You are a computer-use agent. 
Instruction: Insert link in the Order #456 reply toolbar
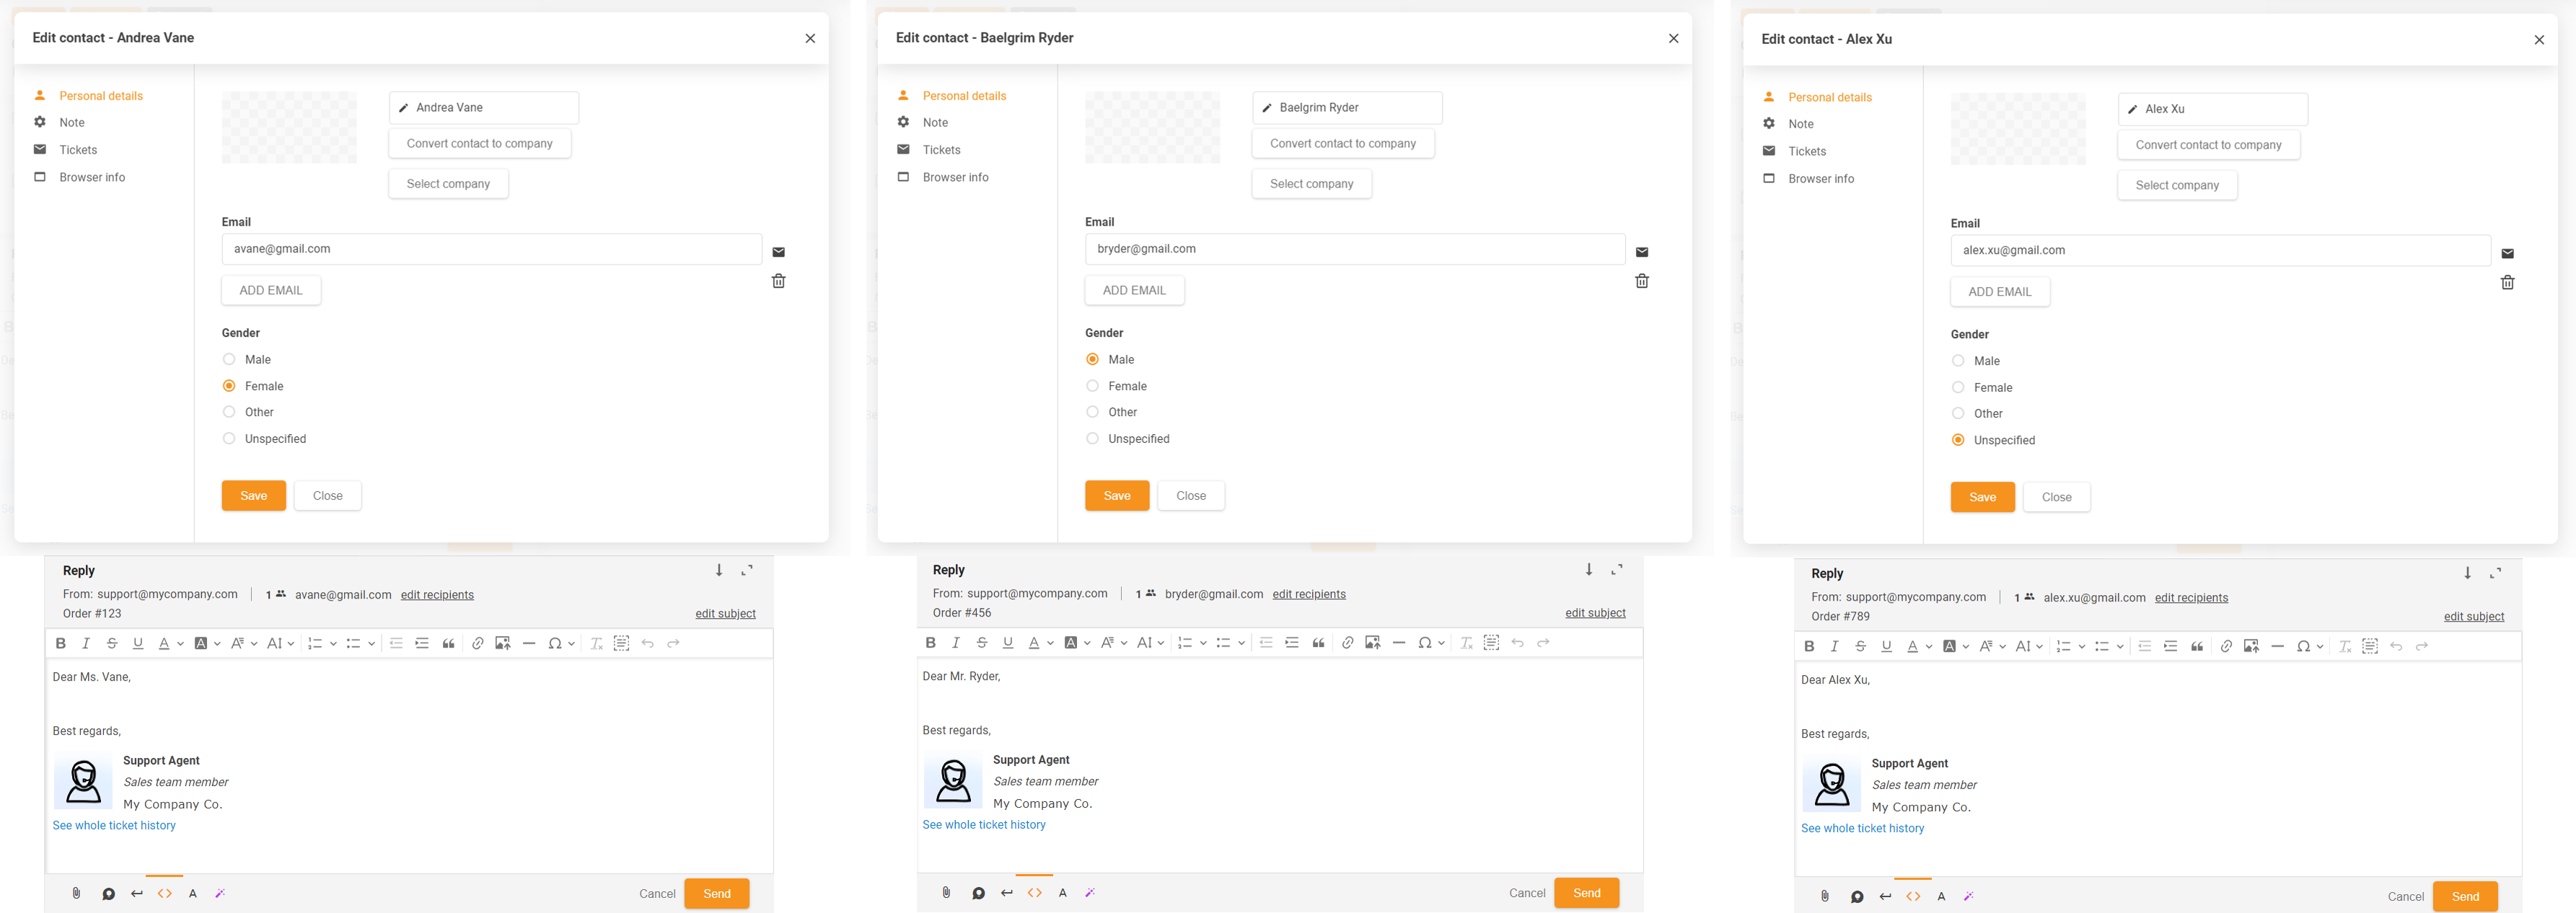click(1347, 642)
